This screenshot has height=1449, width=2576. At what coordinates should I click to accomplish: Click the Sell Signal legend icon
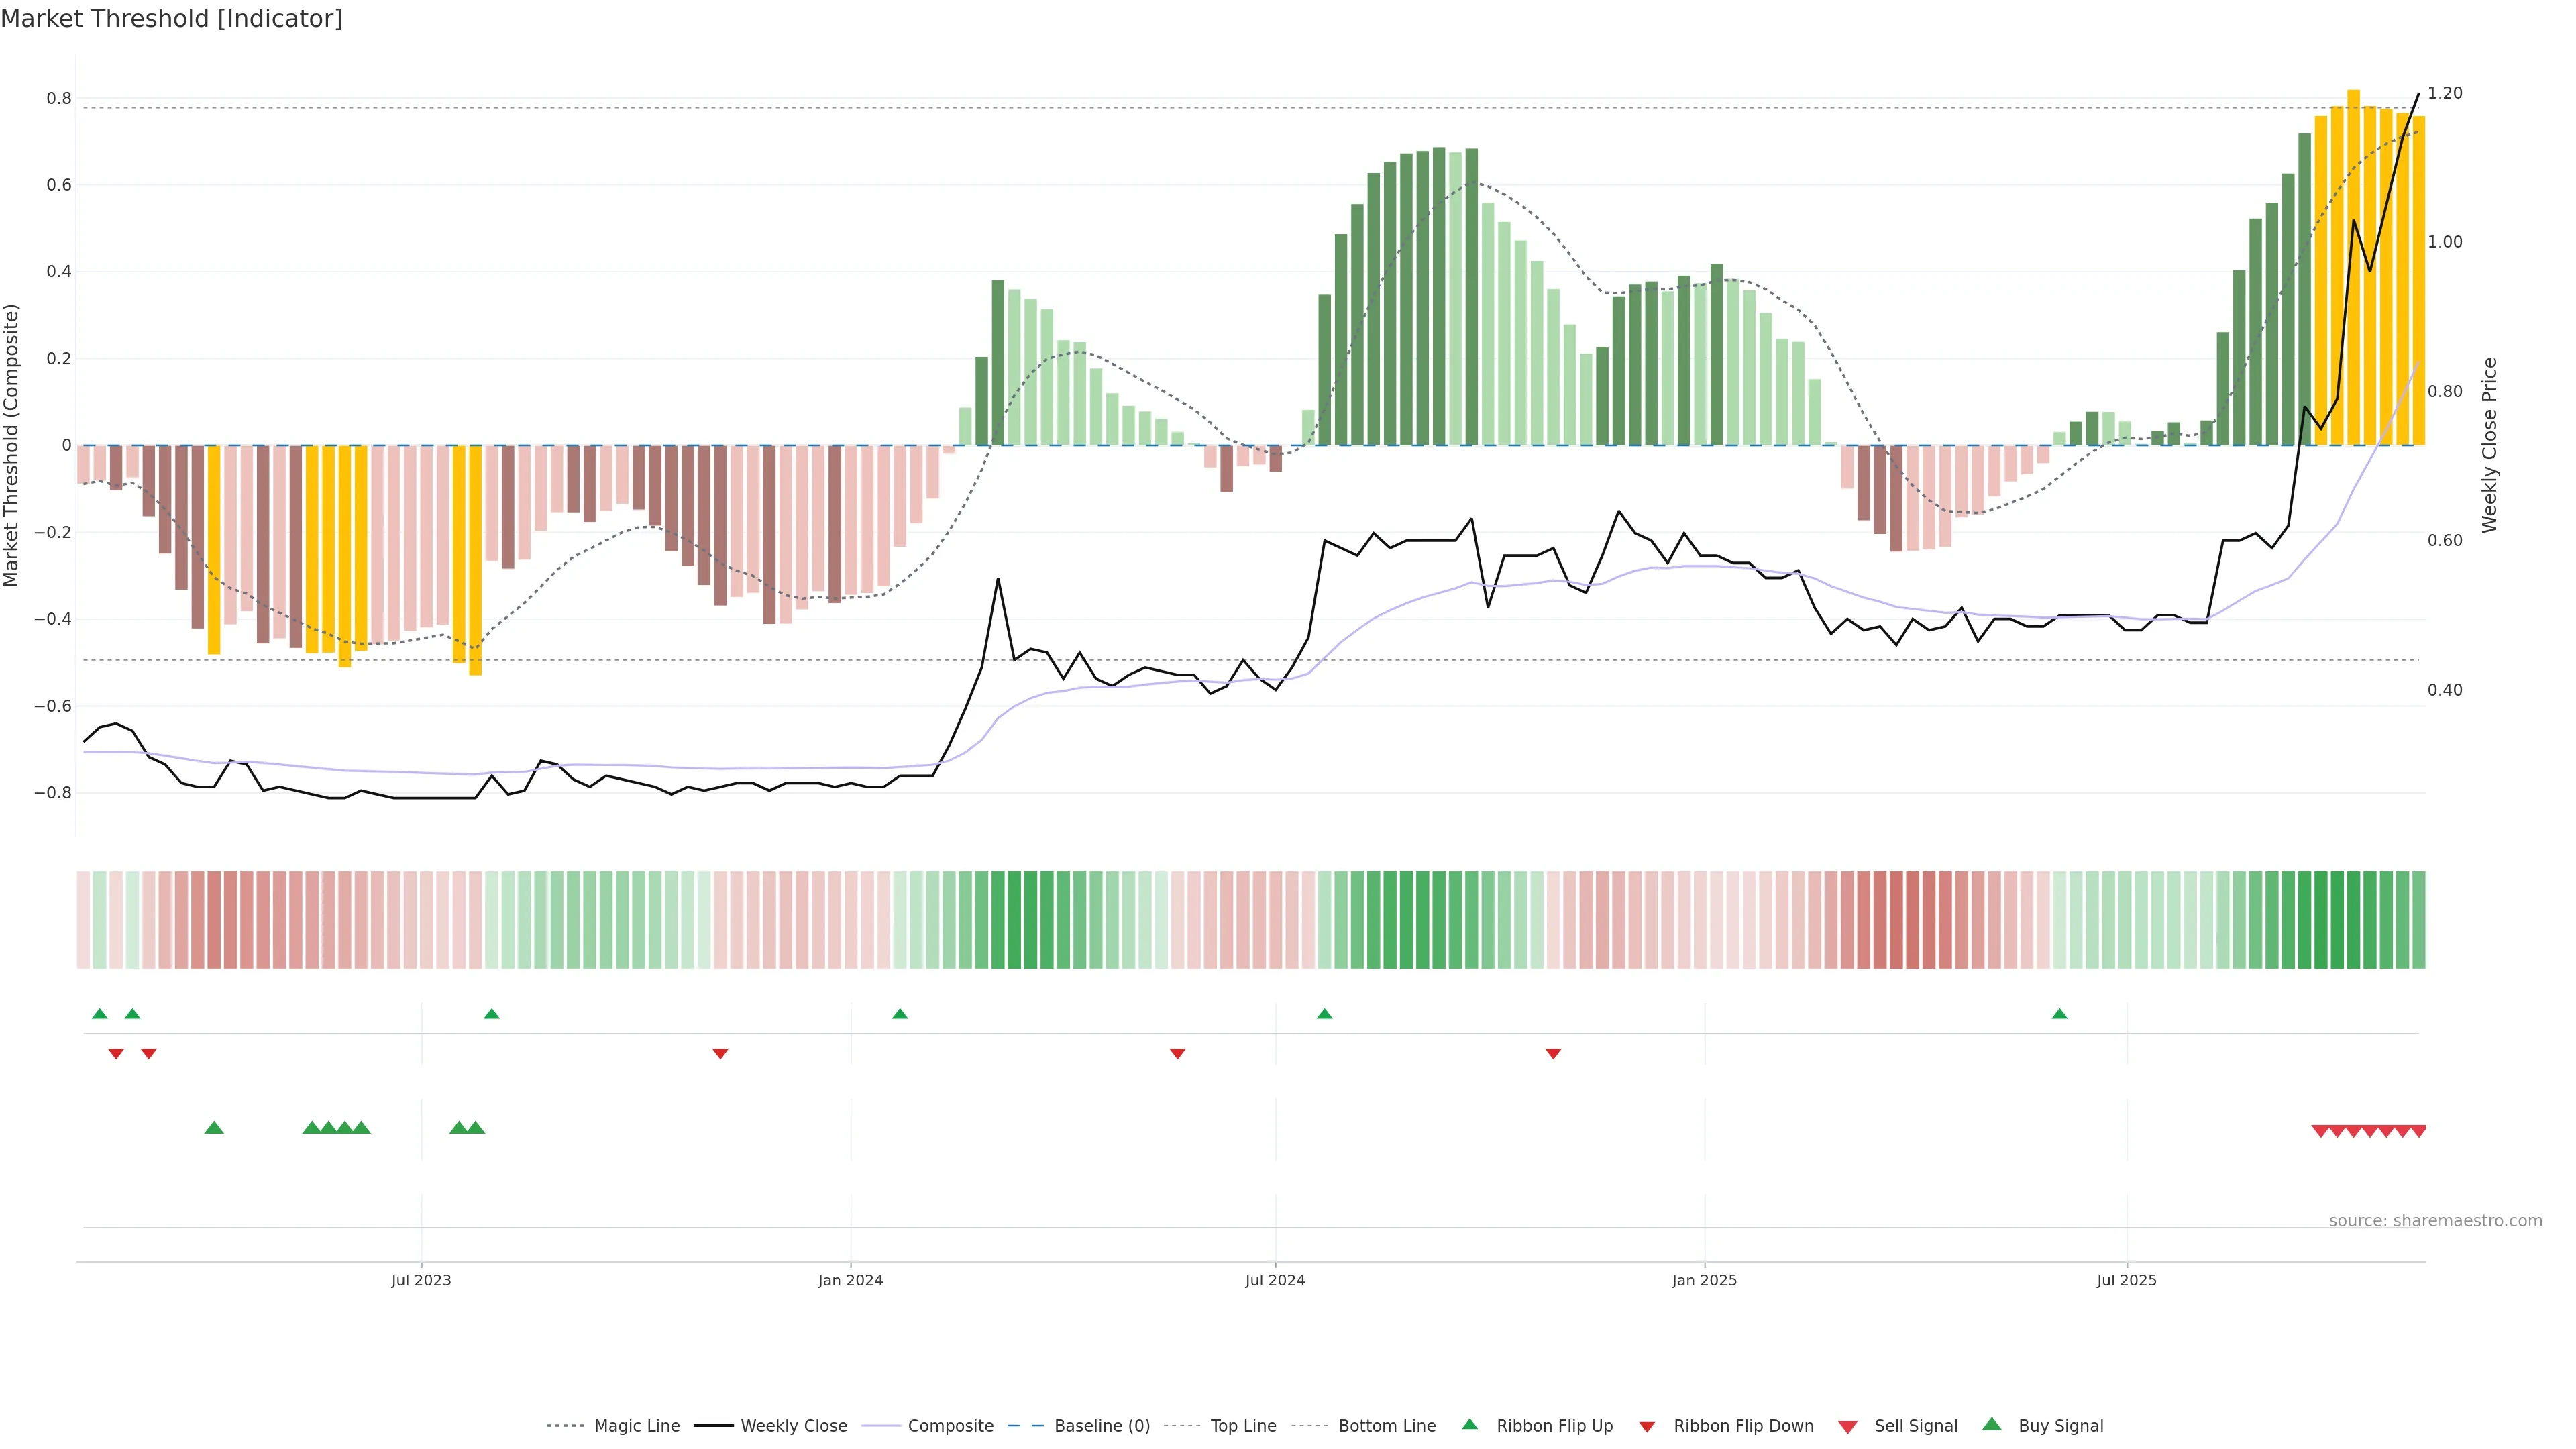coord(1848,1426)
